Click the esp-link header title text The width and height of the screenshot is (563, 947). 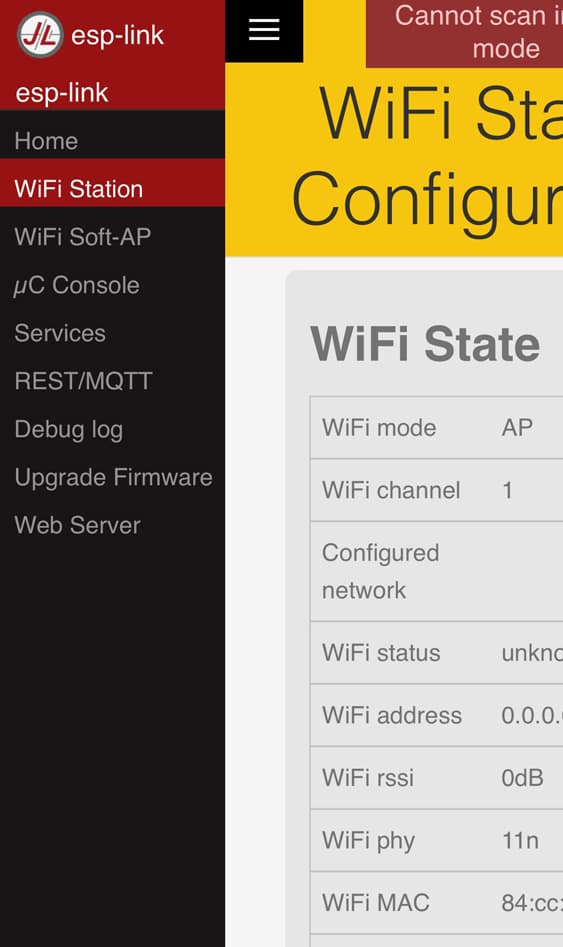117,36
